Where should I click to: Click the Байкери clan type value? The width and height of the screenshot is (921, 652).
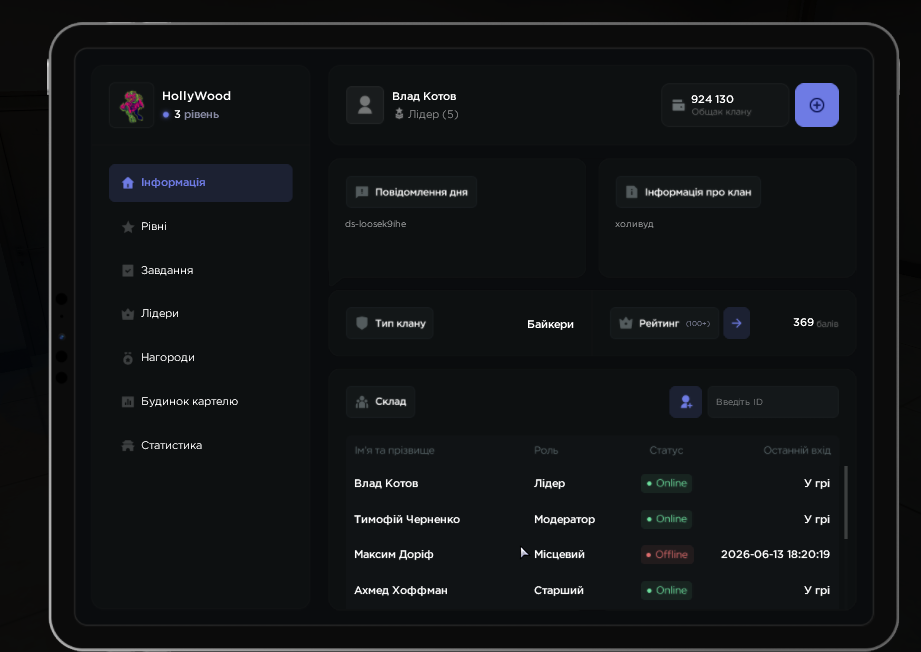point(550,324)
